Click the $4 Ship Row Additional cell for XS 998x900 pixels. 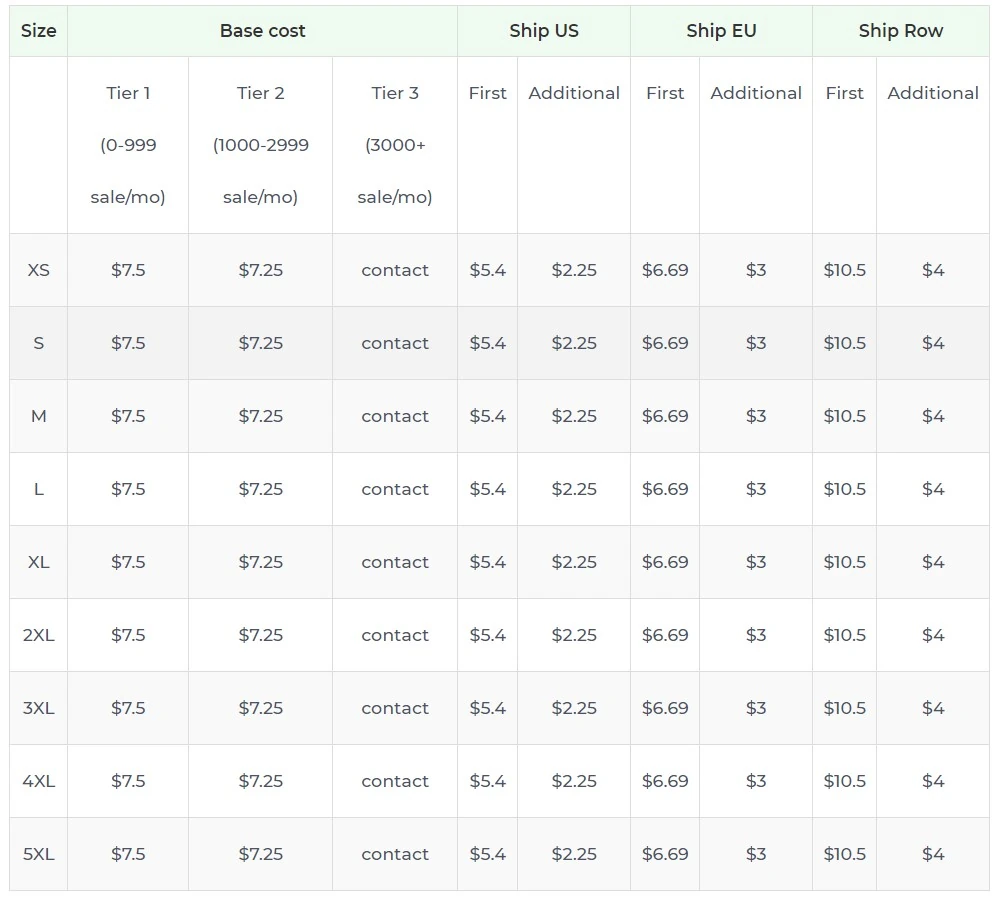tap(933, 270)
